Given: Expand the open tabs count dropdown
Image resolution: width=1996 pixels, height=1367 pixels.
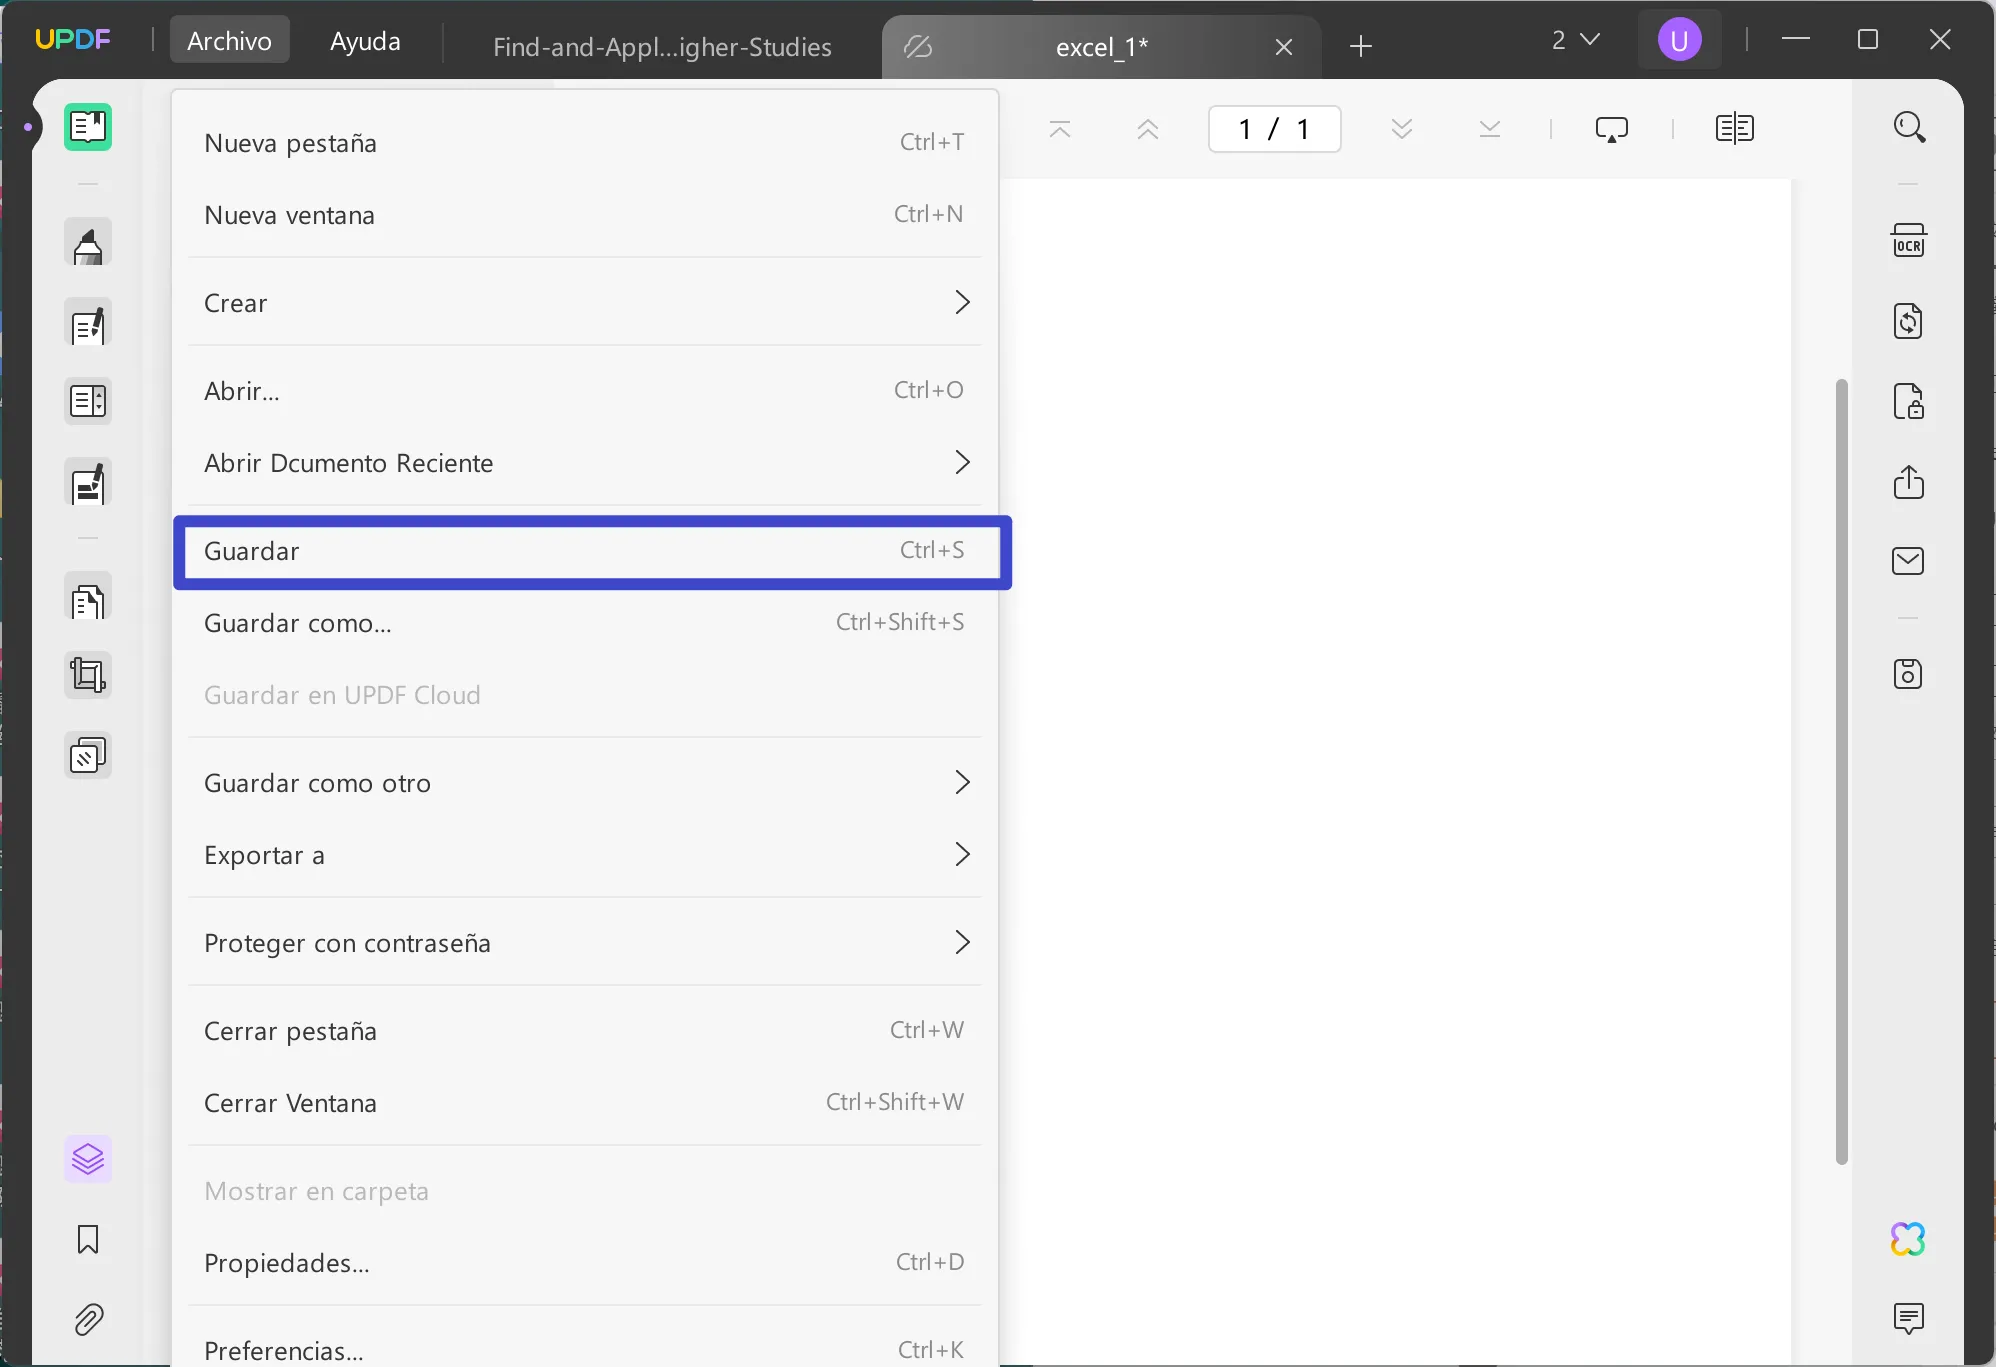Looking at the screenshot, I should click(1576, 40).
